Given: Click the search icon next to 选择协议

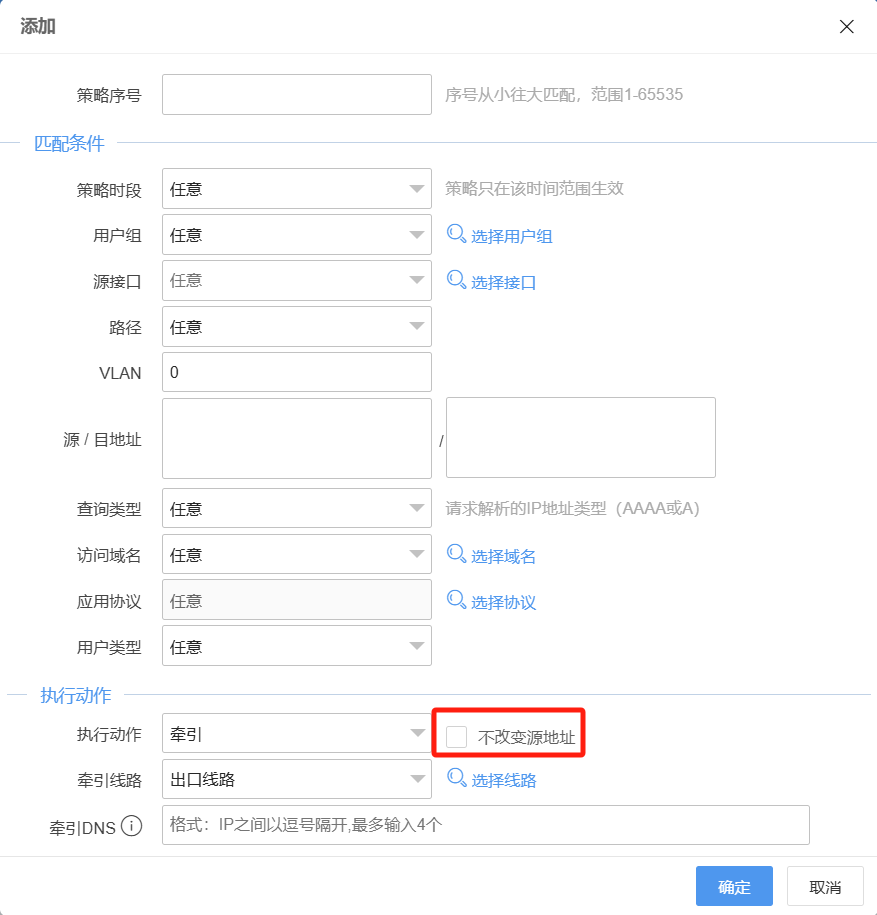Looking at the screenshot, I should click(456, 600).
